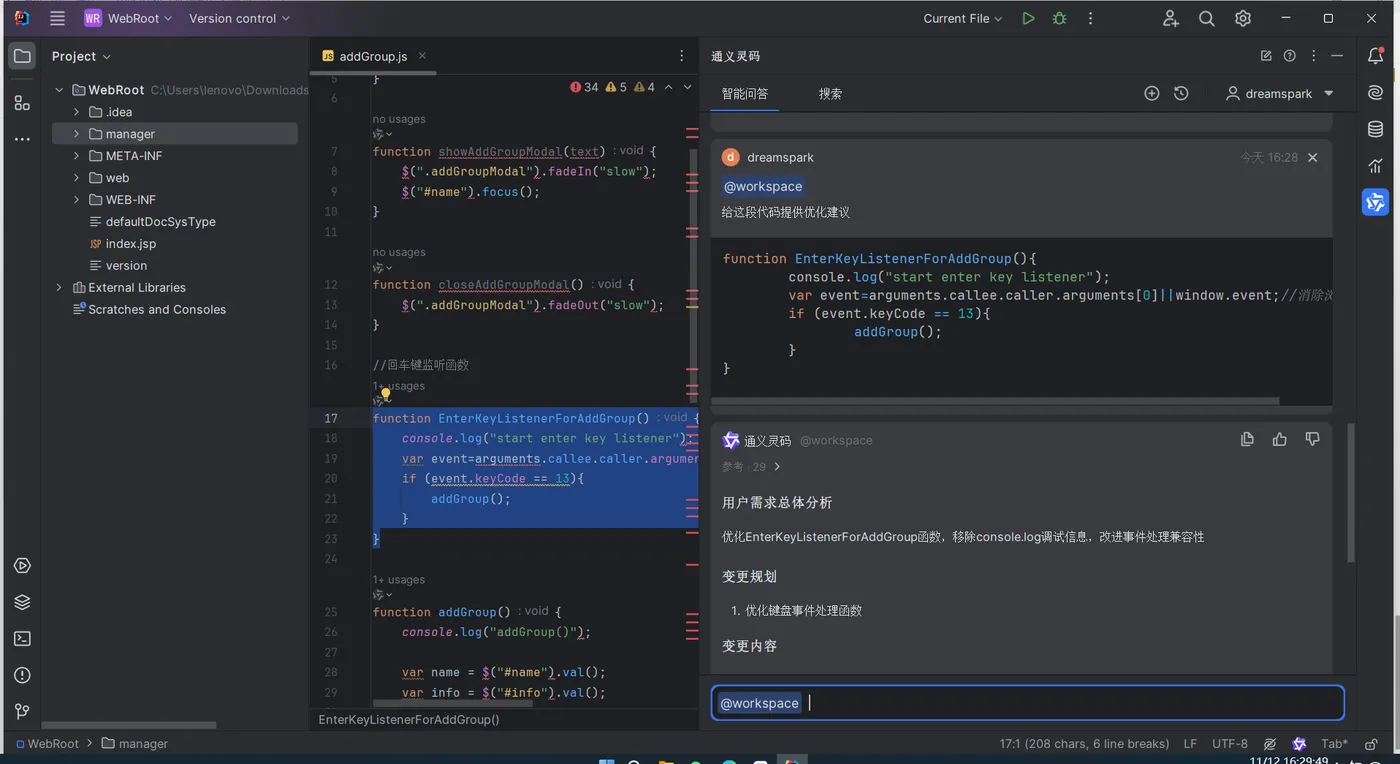
Task: Open AI Assistant spiral icon
Action: click(1376, 93)
